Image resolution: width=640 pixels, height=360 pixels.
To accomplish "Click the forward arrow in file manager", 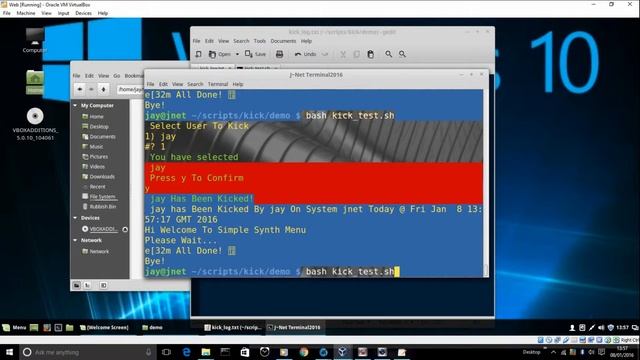I will [x=91, y=89].
